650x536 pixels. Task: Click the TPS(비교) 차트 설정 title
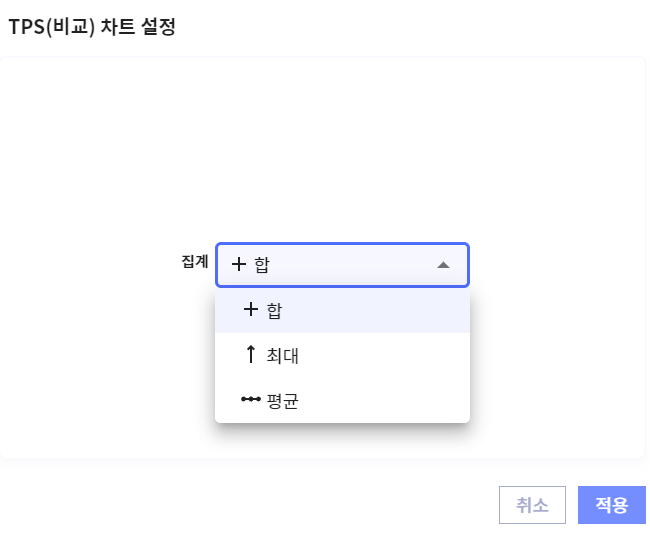(91, 27)
